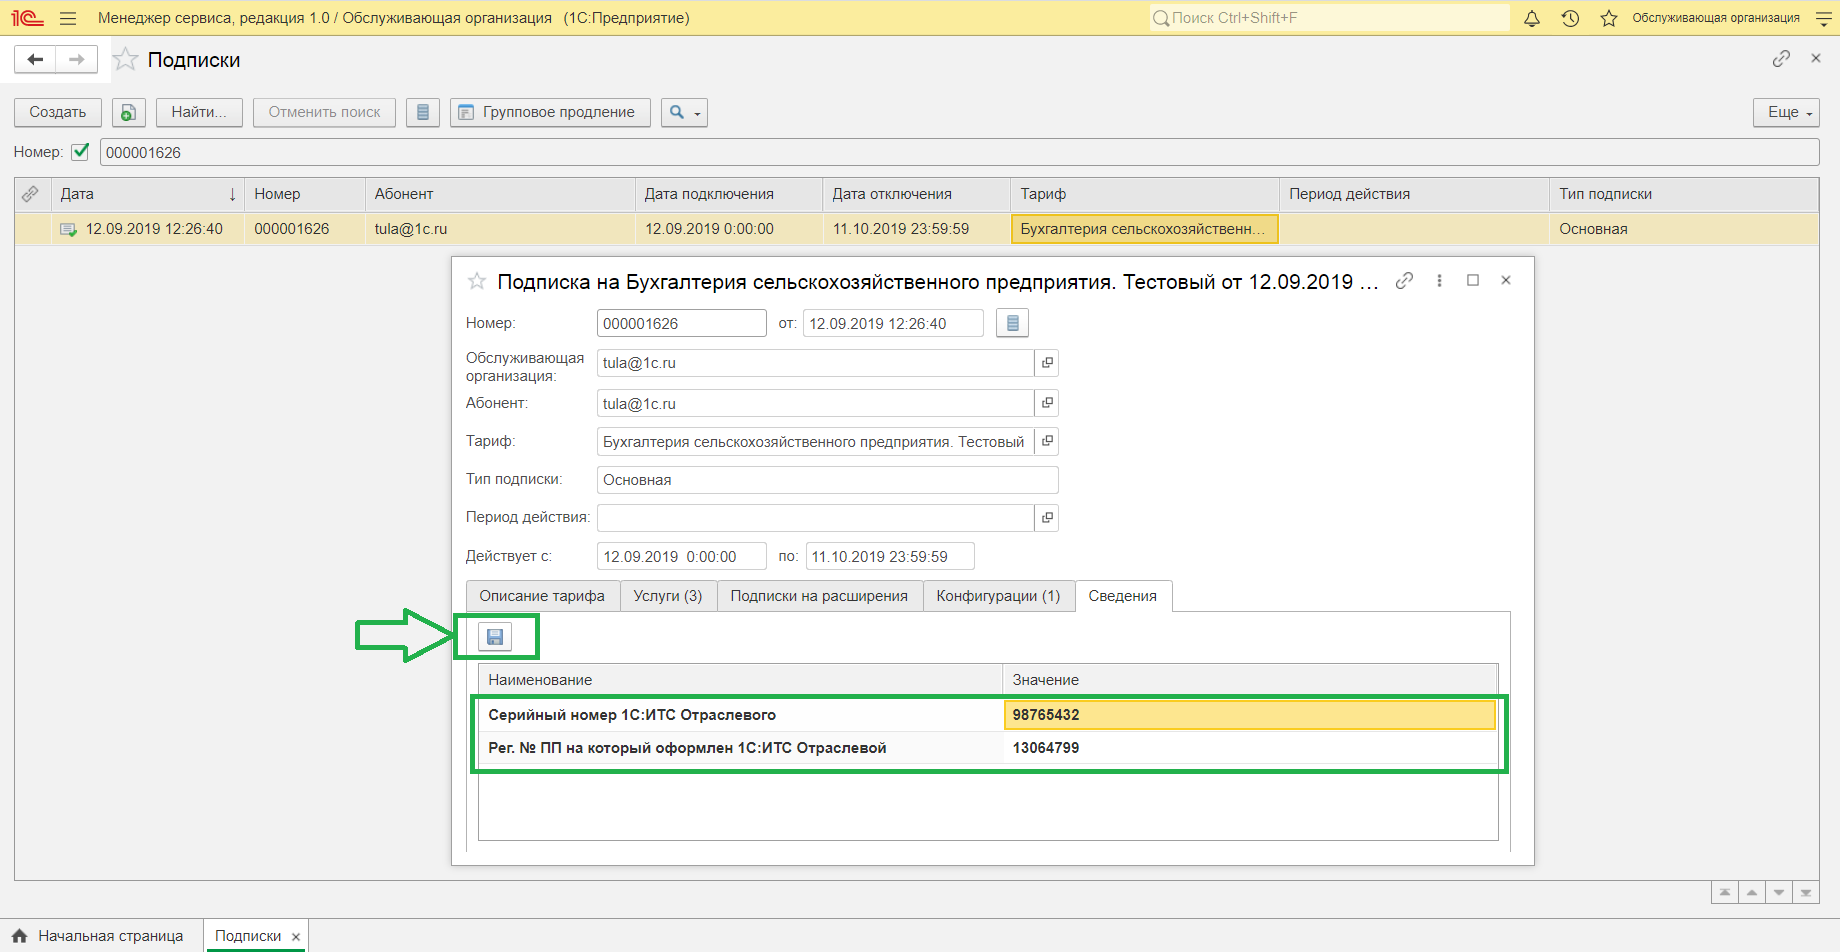Click Групповое продление button

click(x=550, y=112)
